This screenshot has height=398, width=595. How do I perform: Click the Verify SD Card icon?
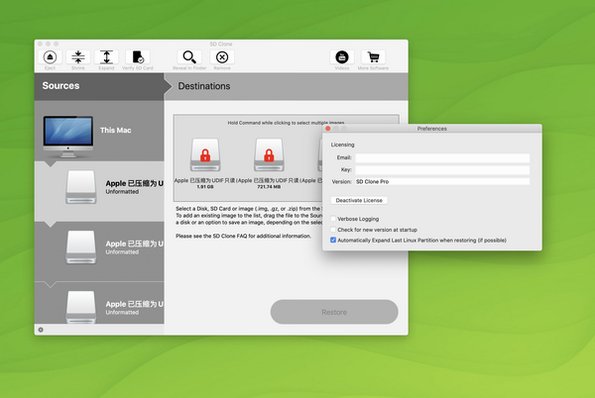point(138,57)
